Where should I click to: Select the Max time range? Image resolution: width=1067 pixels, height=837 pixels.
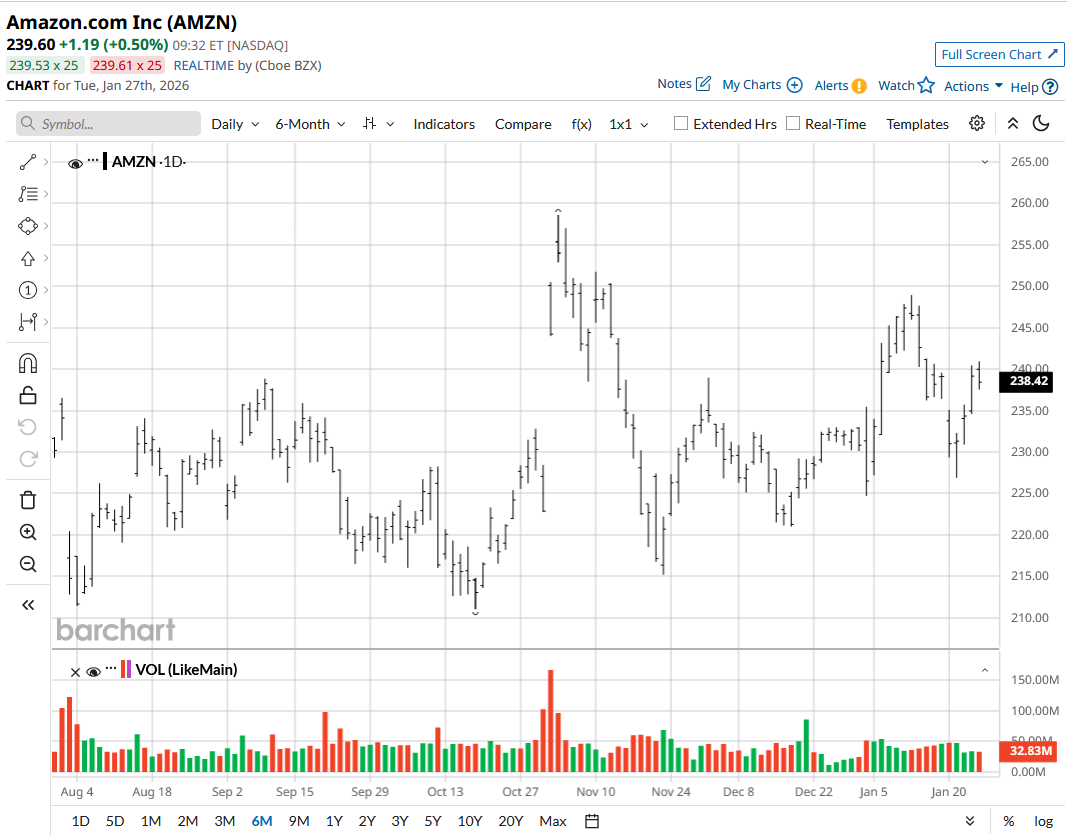tap(553, 821)
